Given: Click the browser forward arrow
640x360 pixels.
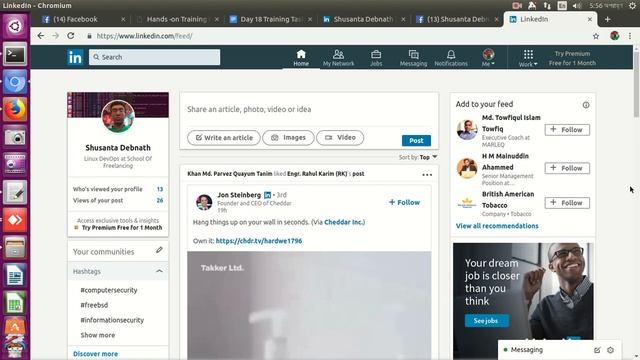Looking at the screenshot, I should [56, 36].
